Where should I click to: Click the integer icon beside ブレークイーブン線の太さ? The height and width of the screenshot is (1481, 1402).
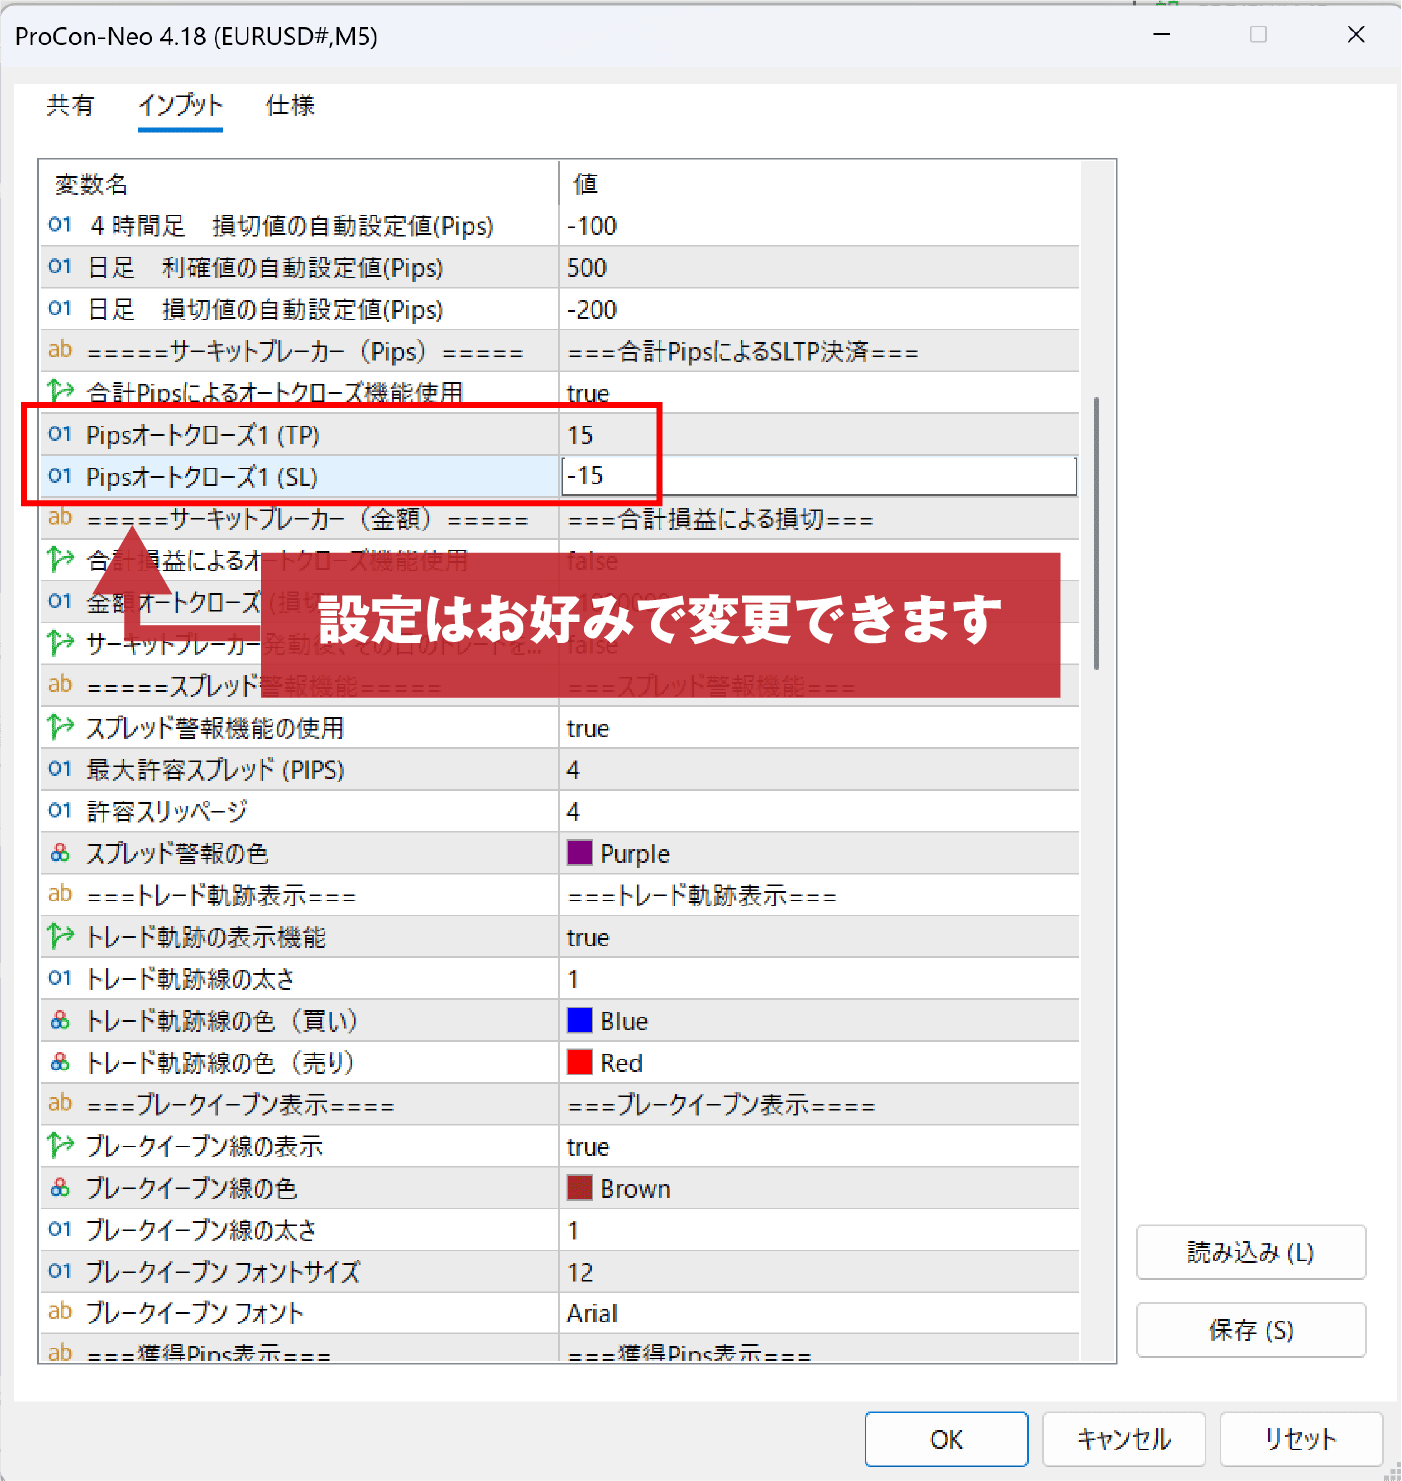[x=60, y=1229]
